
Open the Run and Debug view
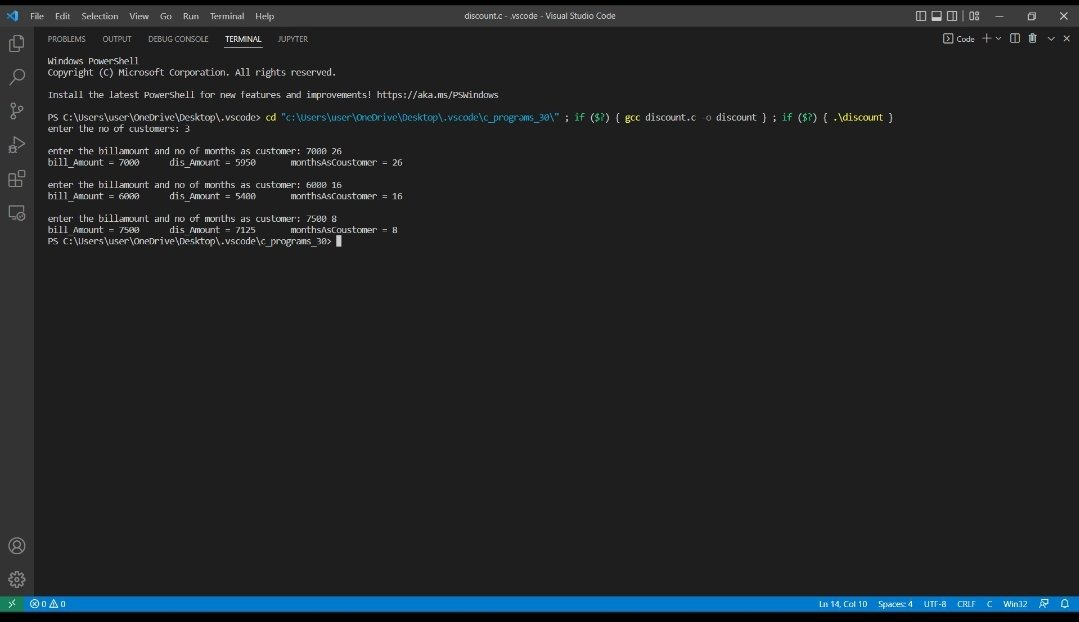[x=17, y=144]
